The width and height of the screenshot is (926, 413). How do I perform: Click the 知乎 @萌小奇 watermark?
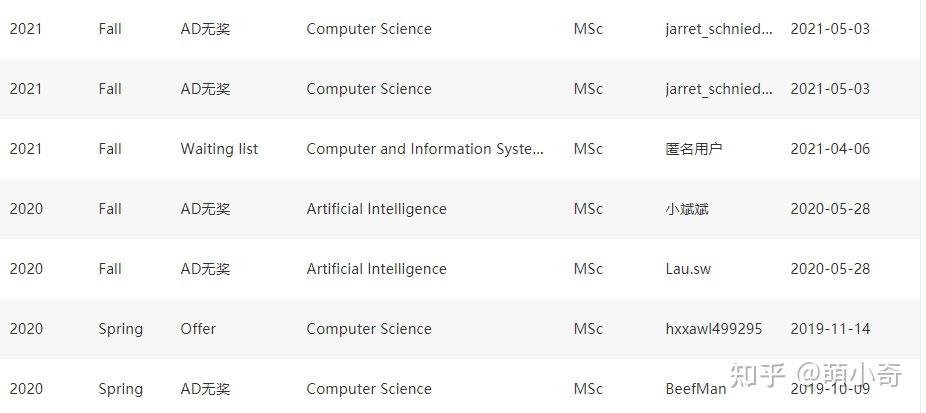pos(816,375)
